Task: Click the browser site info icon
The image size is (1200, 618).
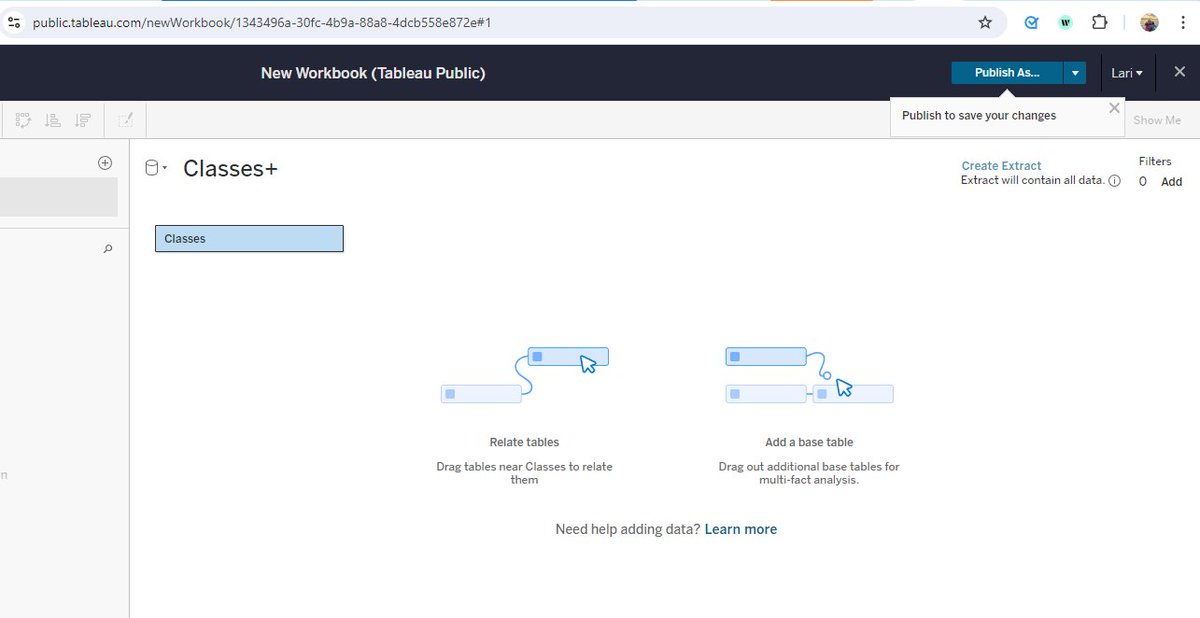Action: coord(14,22)
